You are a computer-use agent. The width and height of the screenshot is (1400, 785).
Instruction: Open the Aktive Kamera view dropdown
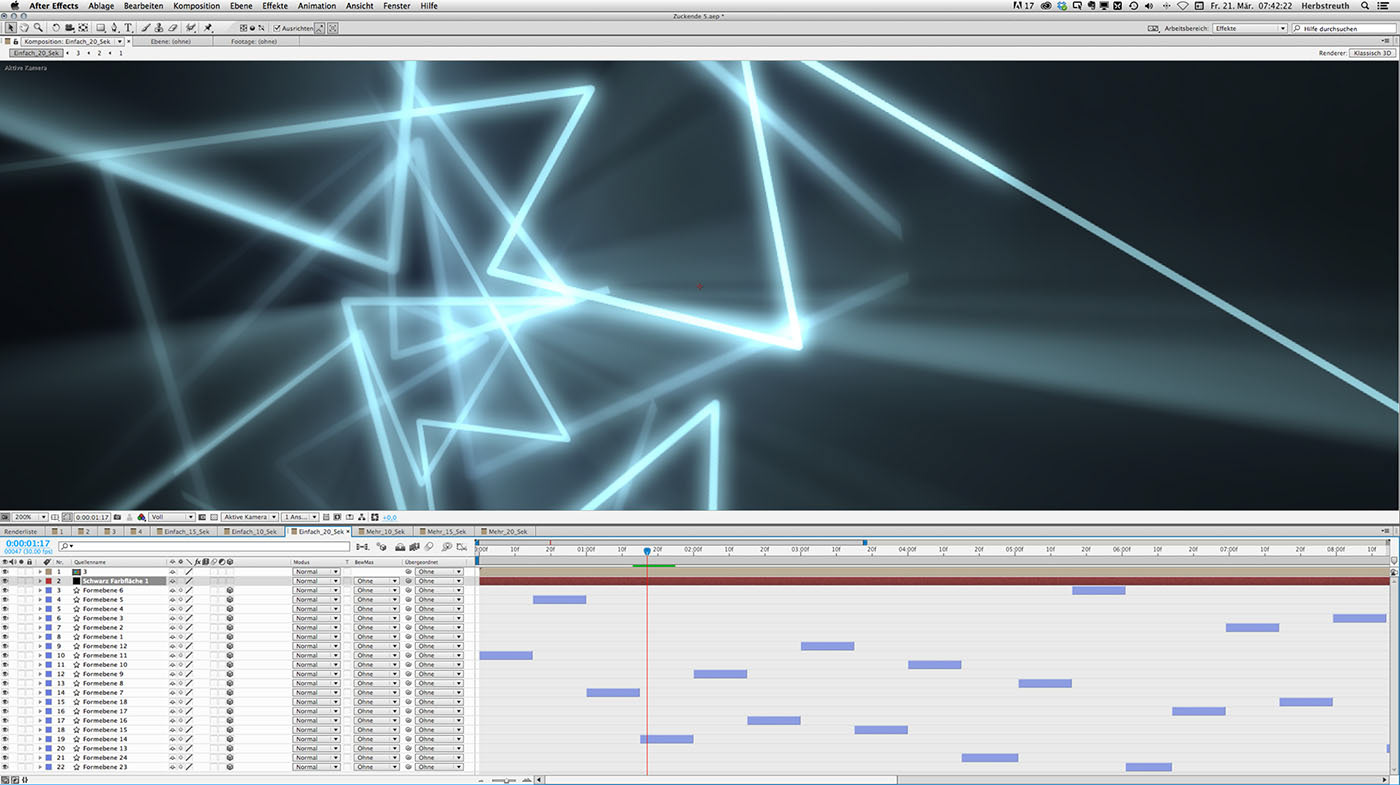coord(250,517)
